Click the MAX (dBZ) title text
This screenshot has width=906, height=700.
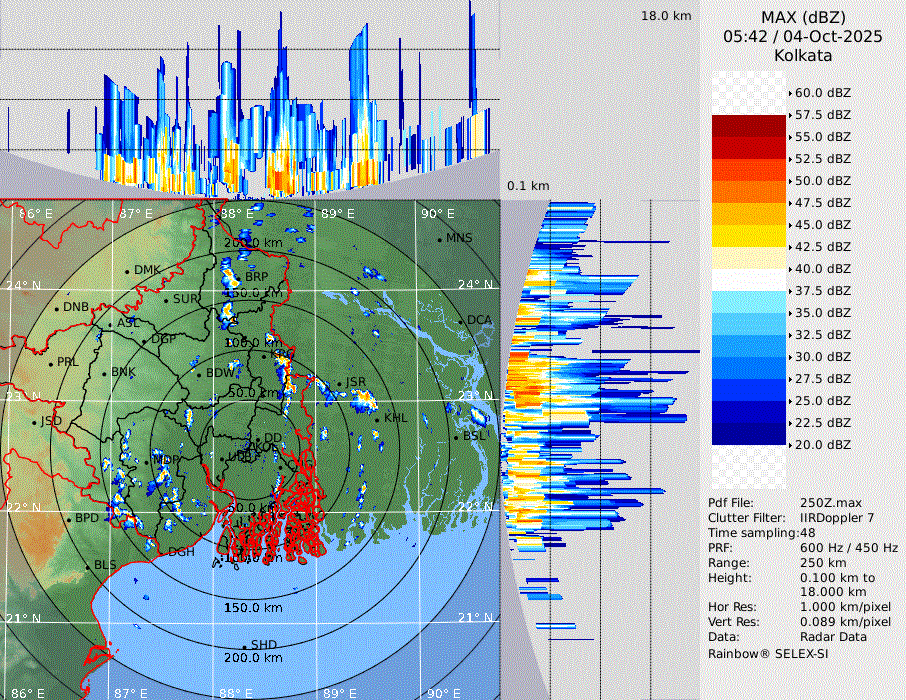[803, 17]
